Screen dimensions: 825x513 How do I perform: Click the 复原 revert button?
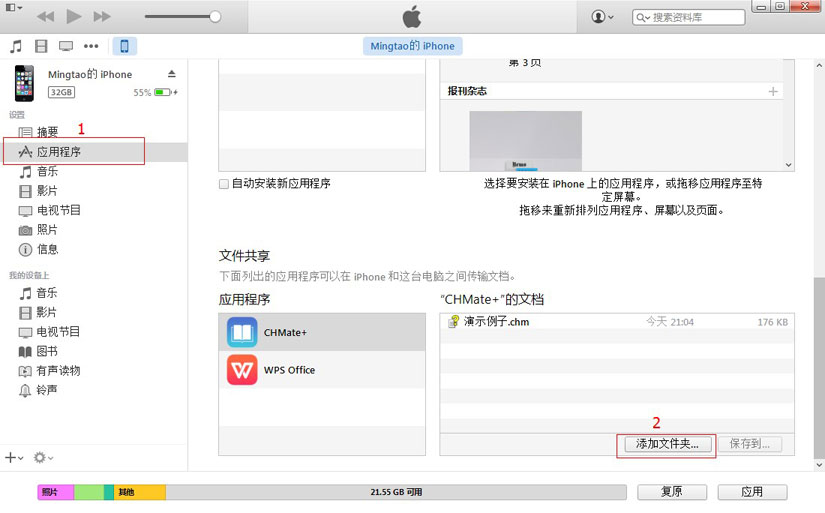coord(672,492)
